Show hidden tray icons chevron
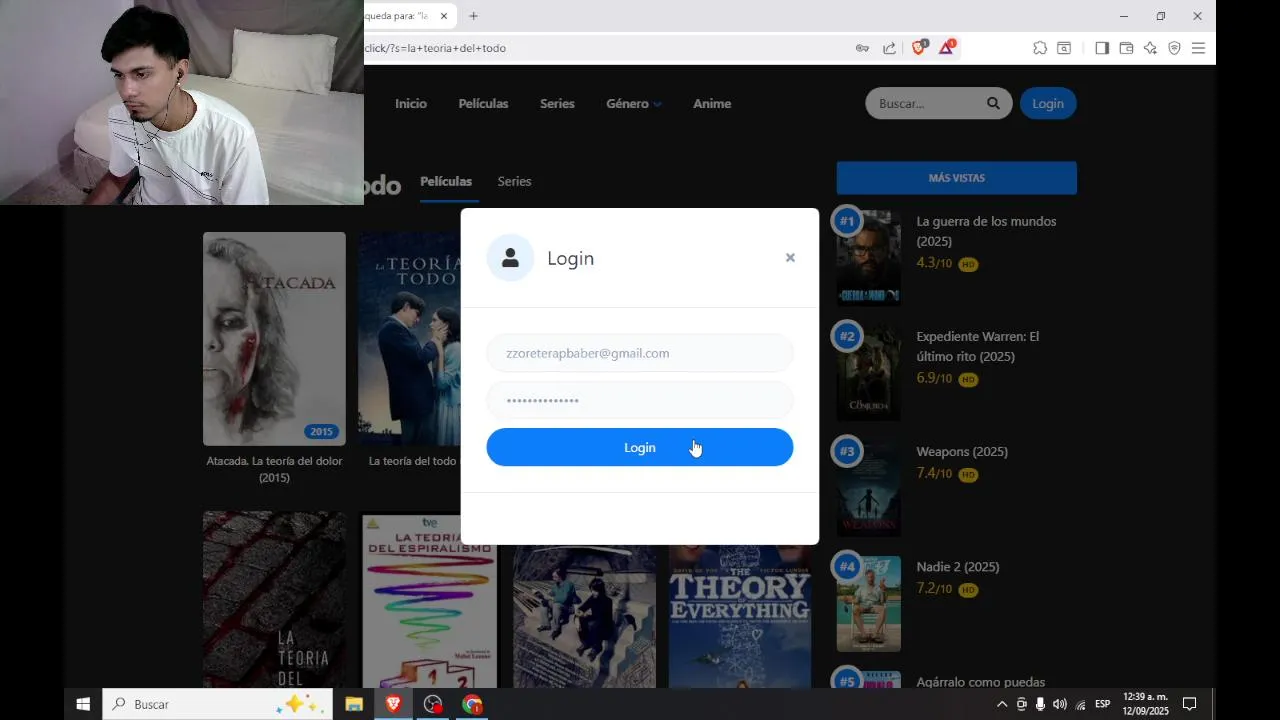 [1002, 704]
